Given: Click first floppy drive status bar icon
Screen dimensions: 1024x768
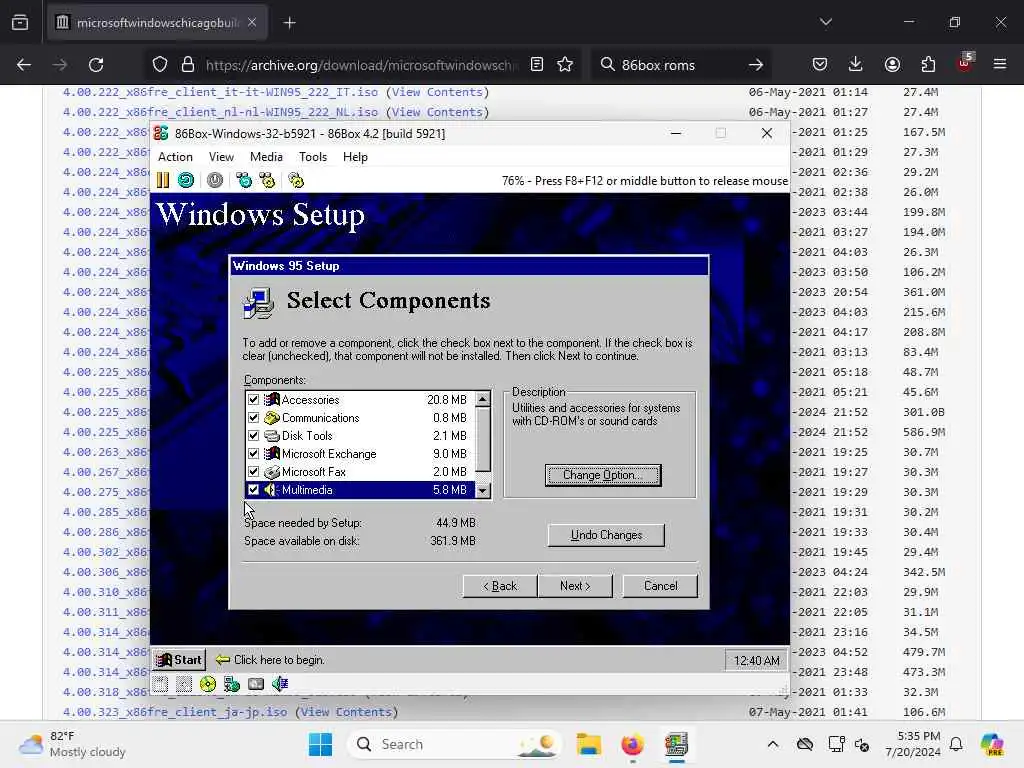Looking at the screenshot, I should (x=161, y=684).
